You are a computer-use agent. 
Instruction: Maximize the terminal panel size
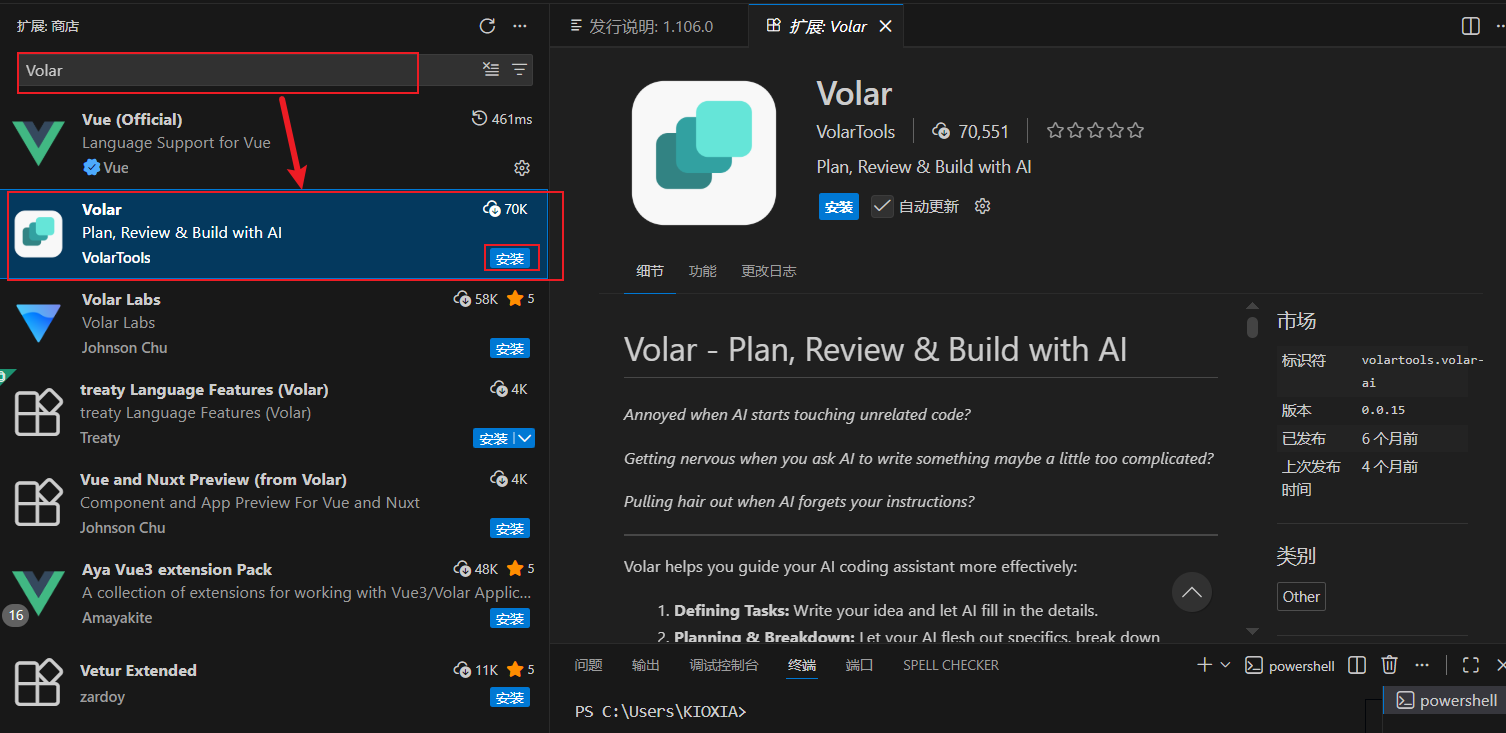tap(1470, 665)
